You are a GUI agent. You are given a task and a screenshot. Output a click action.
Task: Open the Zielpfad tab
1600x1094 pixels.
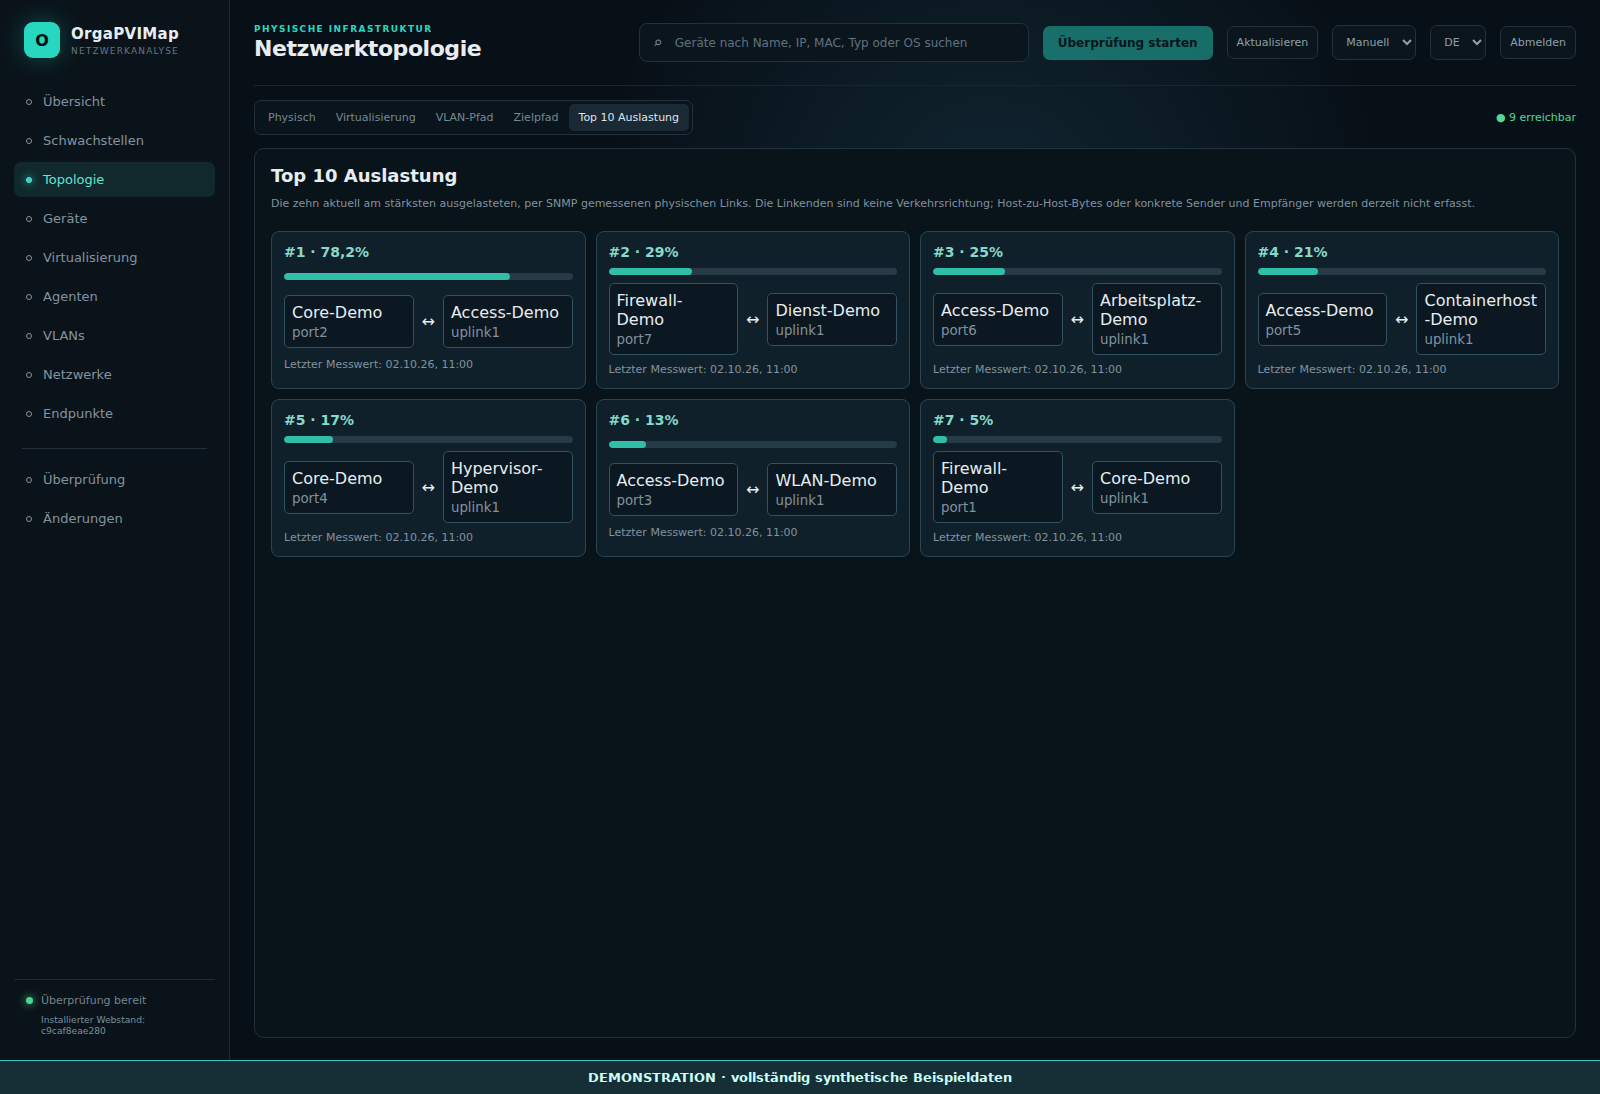click(536, 117)
